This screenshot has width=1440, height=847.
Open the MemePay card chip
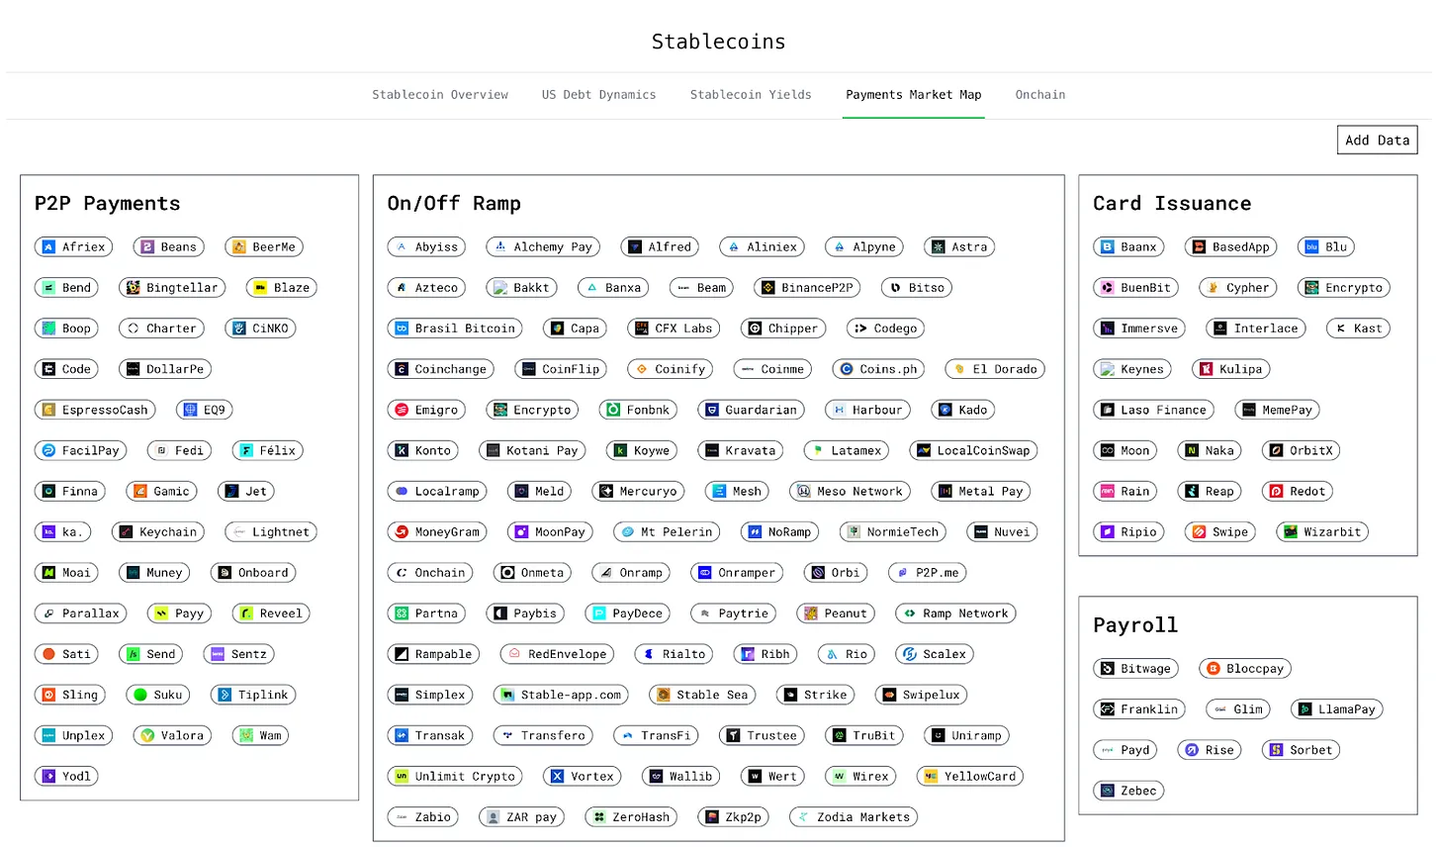click(x=1277, y=410)
